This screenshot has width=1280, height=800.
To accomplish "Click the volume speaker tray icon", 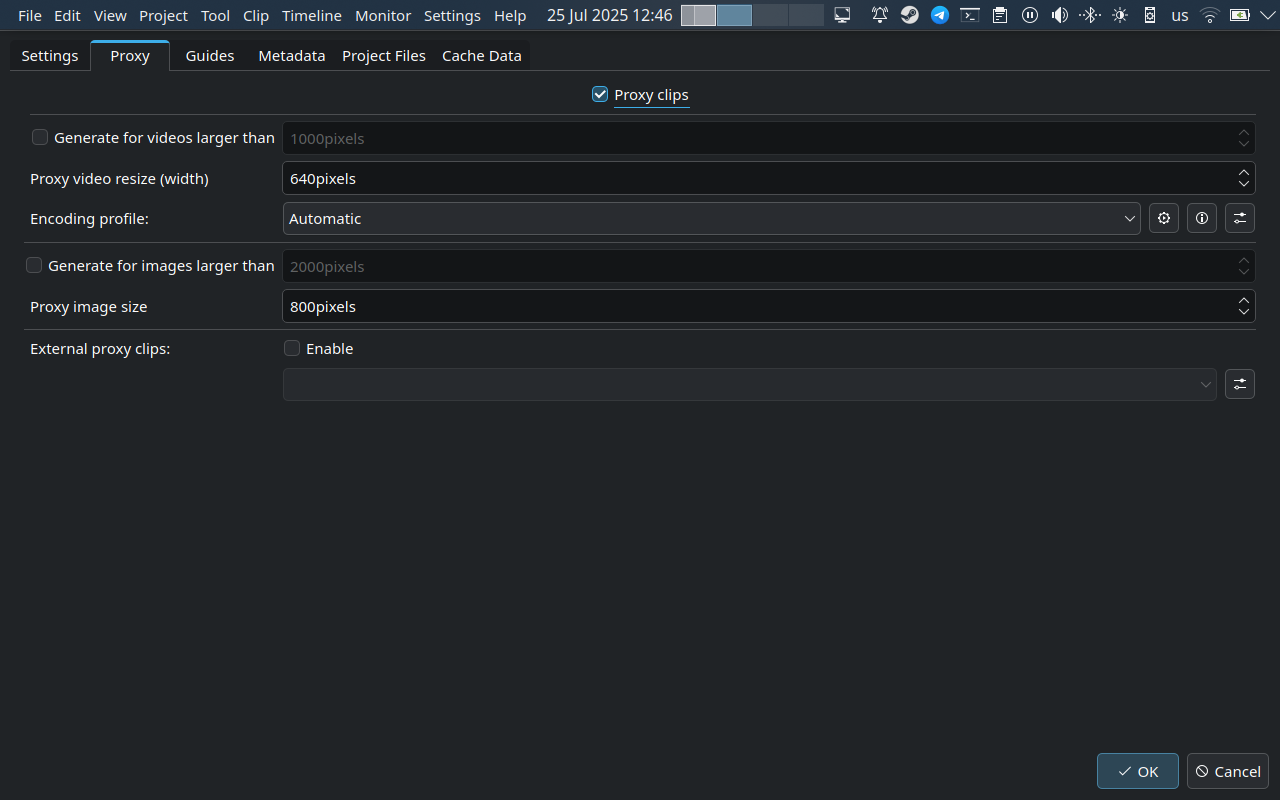I will (x=1059, y=16).
